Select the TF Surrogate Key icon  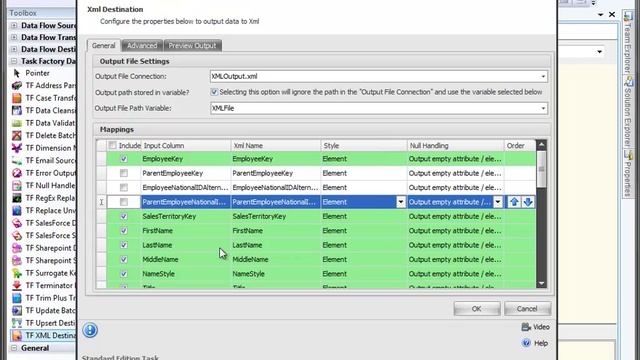[17, 273]
